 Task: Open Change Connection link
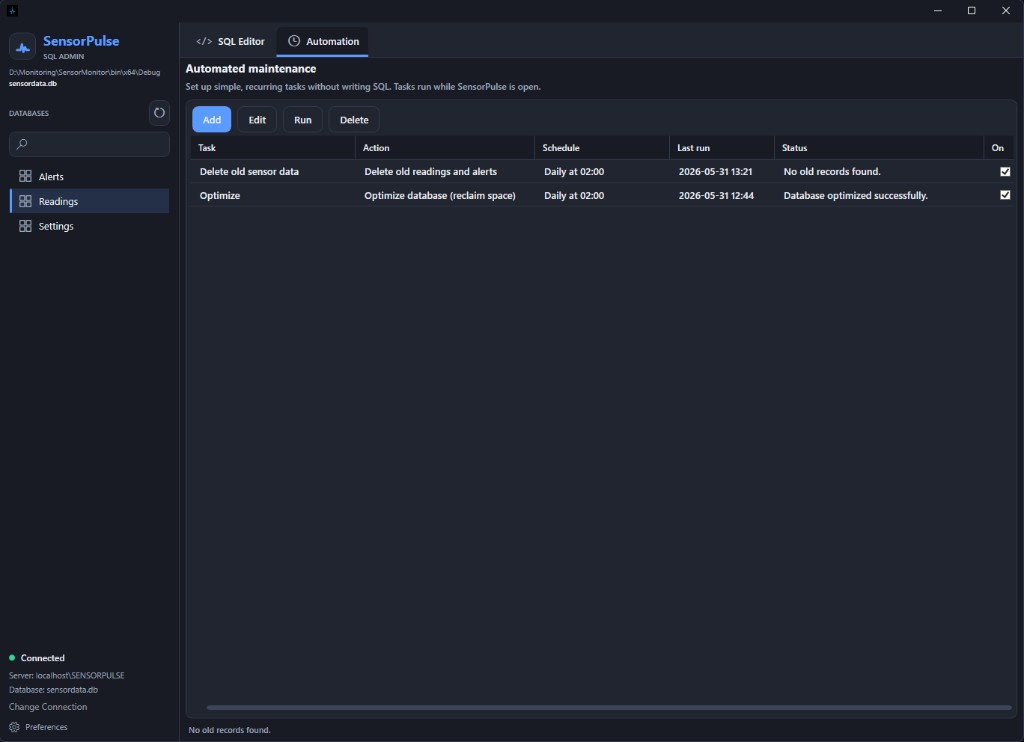48,707
